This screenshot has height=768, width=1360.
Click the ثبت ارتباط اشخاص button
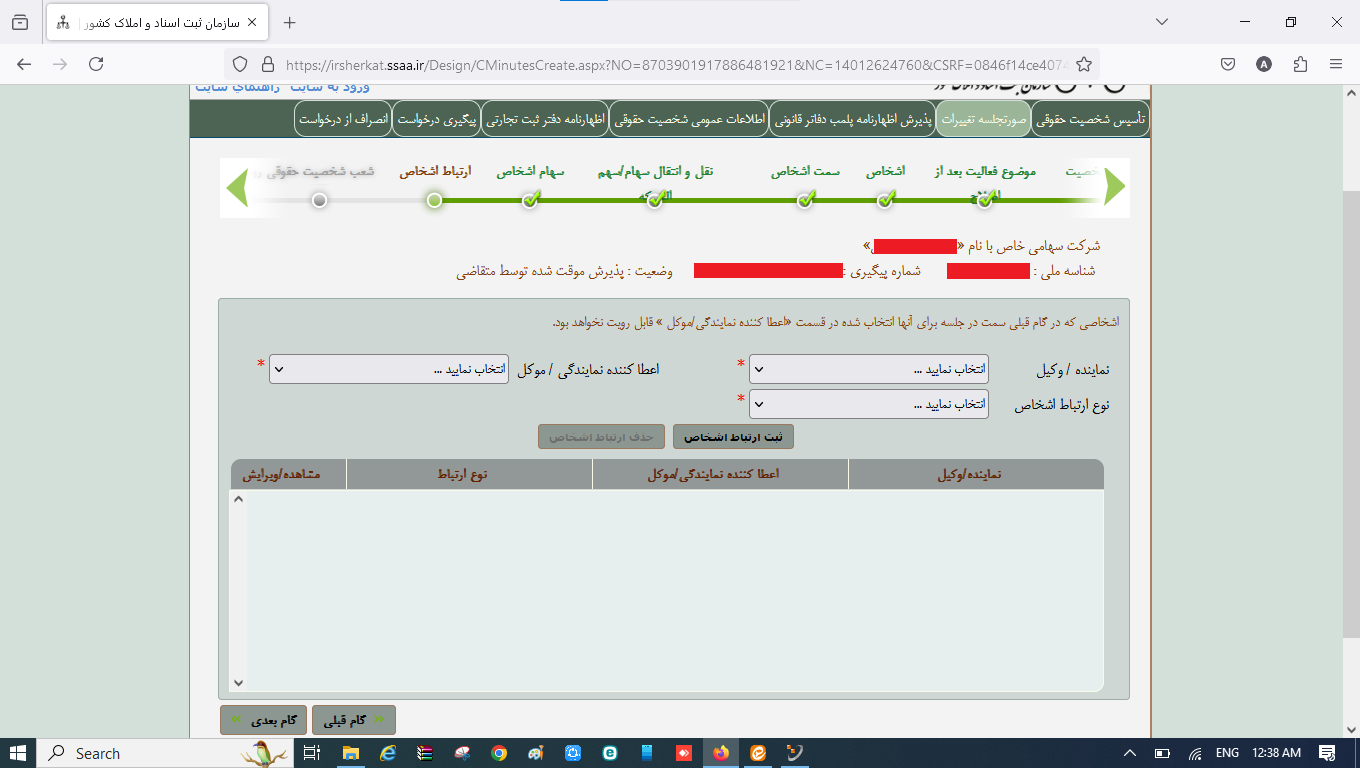tap(733, 437)
